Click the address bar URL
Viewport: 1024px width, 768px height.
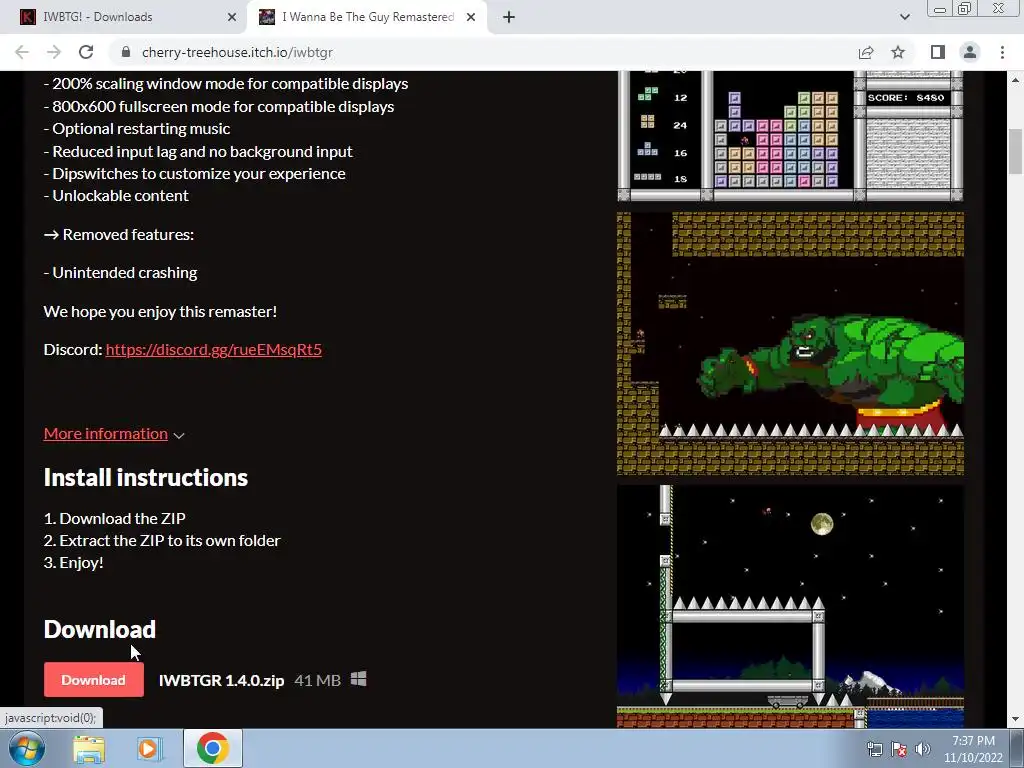[237, 52]
